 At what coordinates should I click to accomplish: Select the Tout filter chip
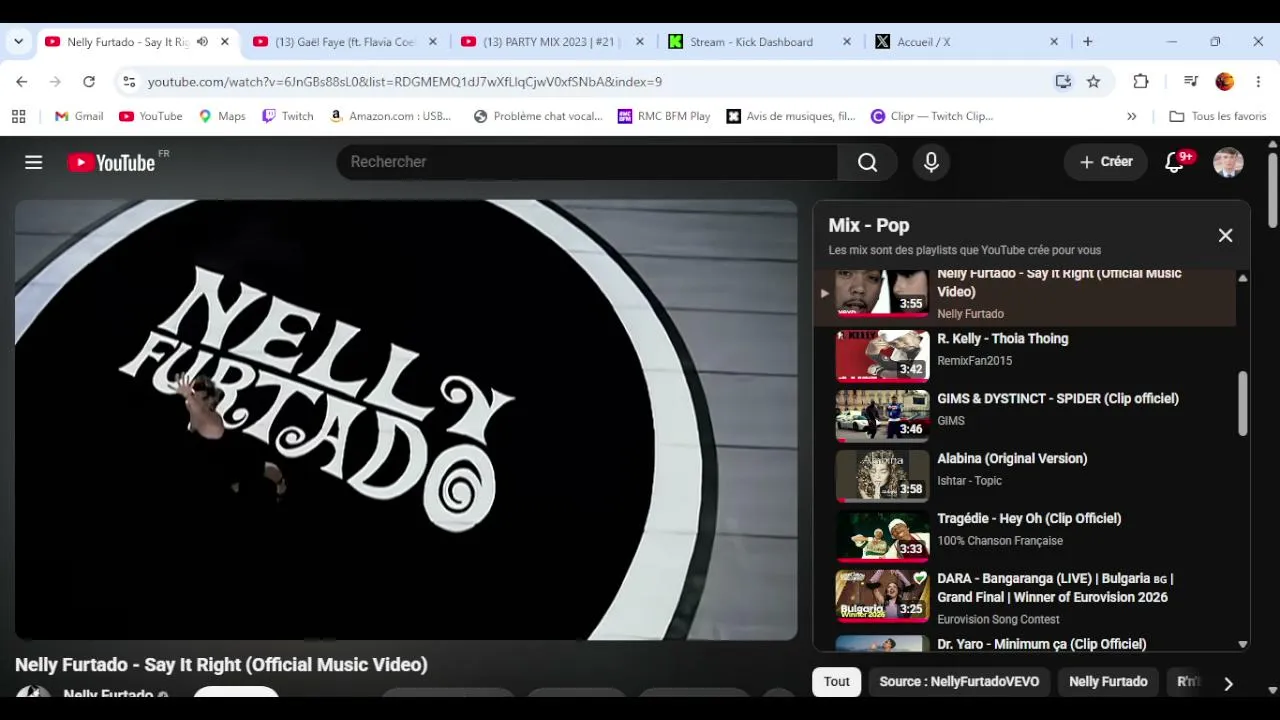(x=837, y=682)
